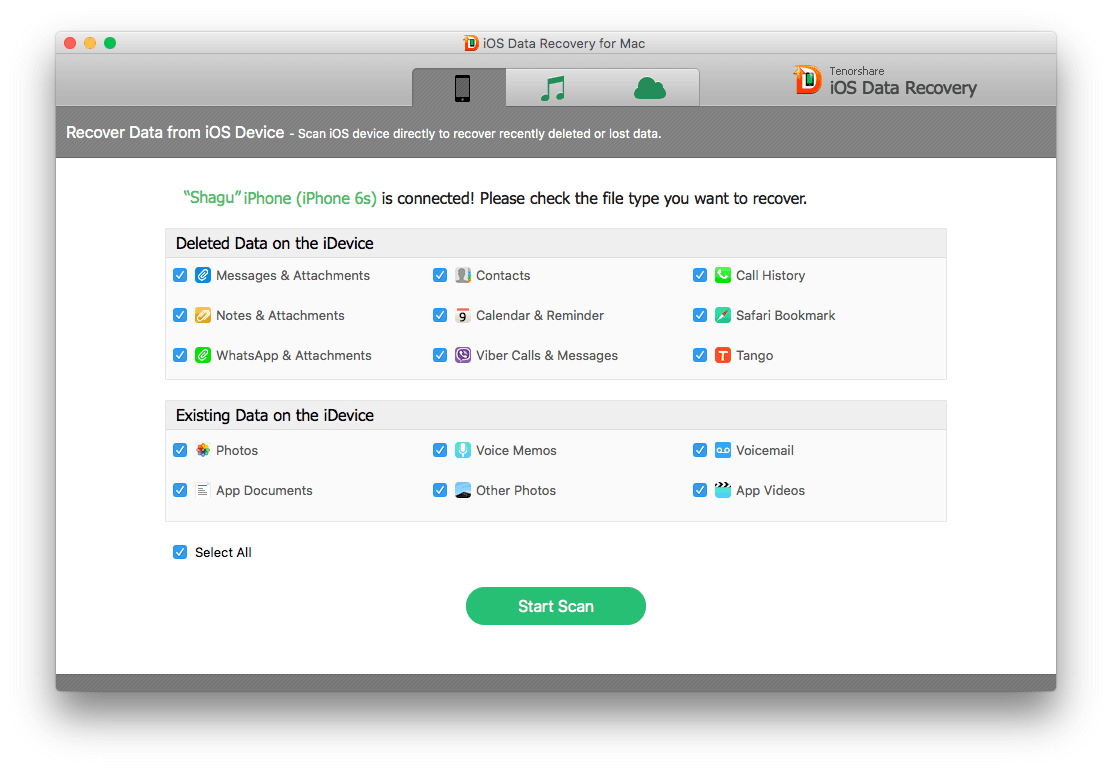The image size is (1112, 771).
Task: Click the Safari Bookmark compass icon
Action: coord(723,315)
